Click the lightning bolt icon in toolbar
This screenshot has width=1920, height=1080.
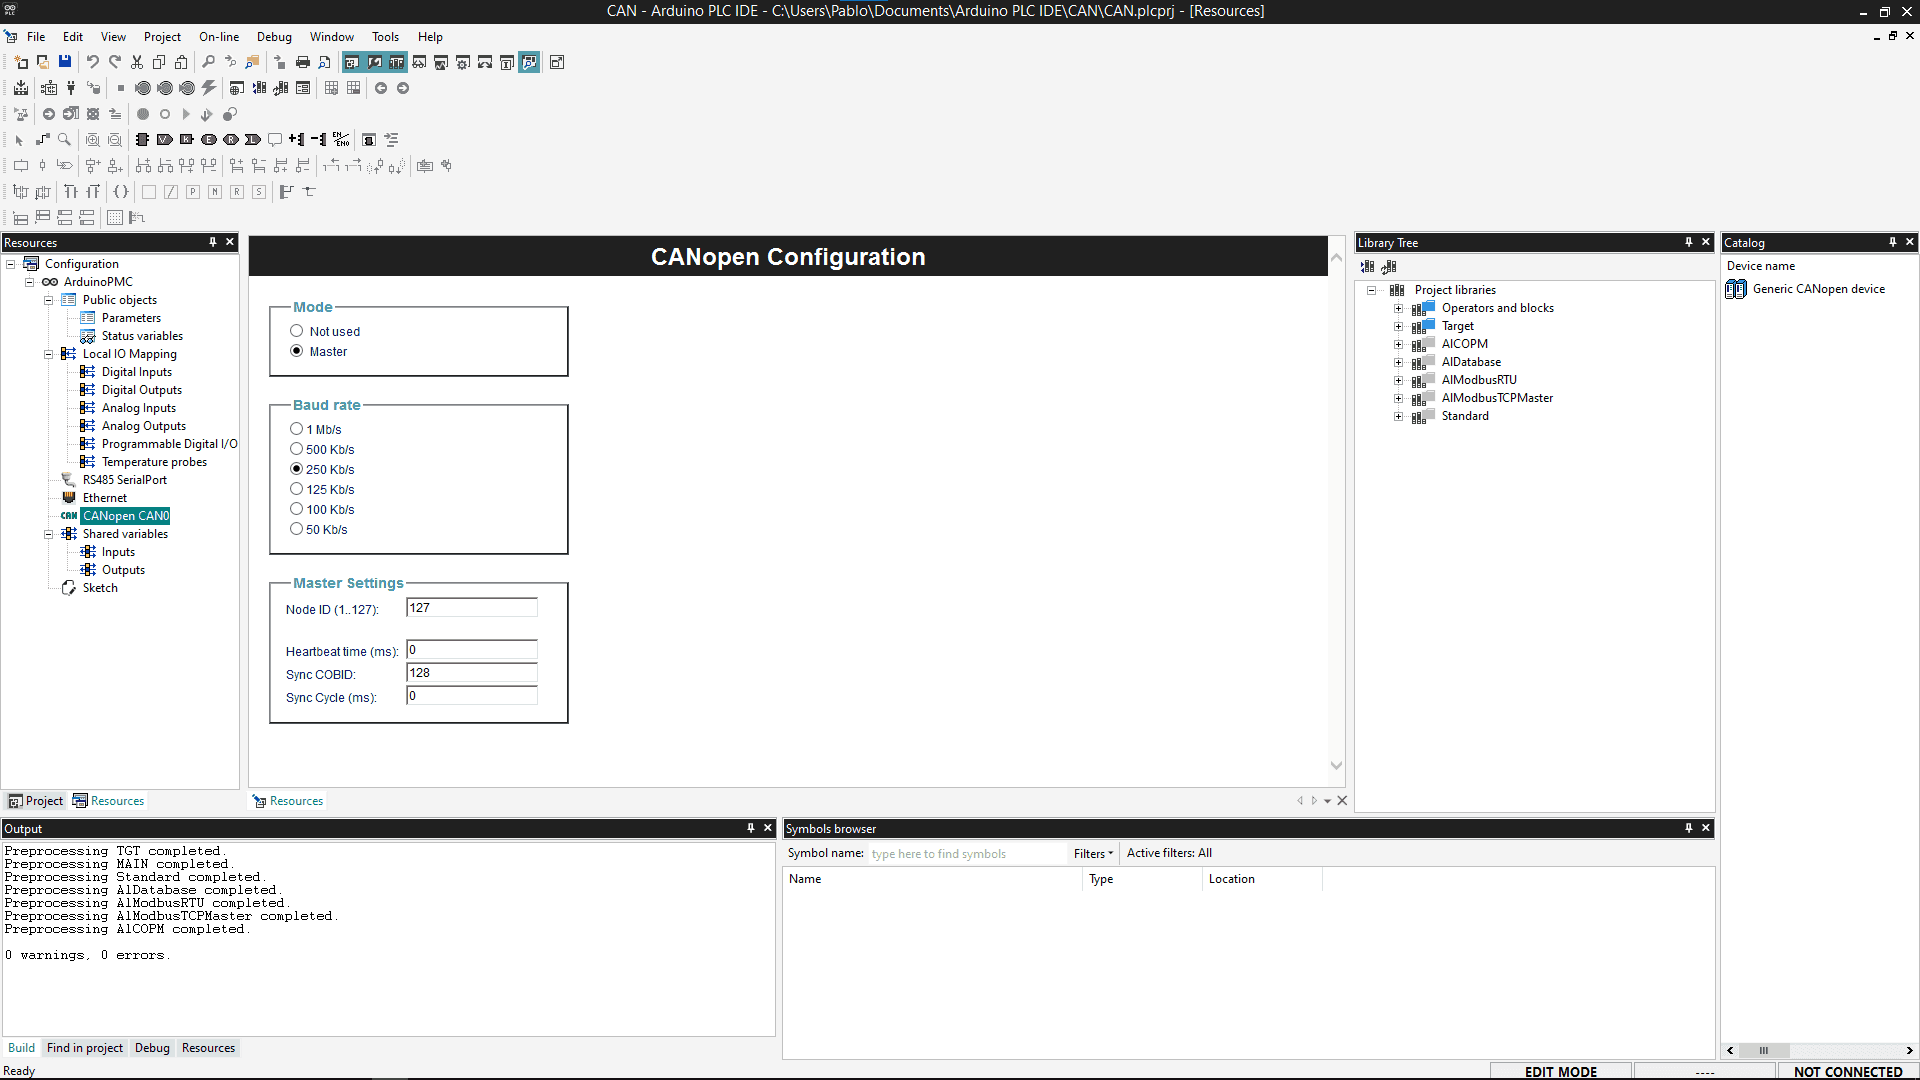click(x=208, y=88)
